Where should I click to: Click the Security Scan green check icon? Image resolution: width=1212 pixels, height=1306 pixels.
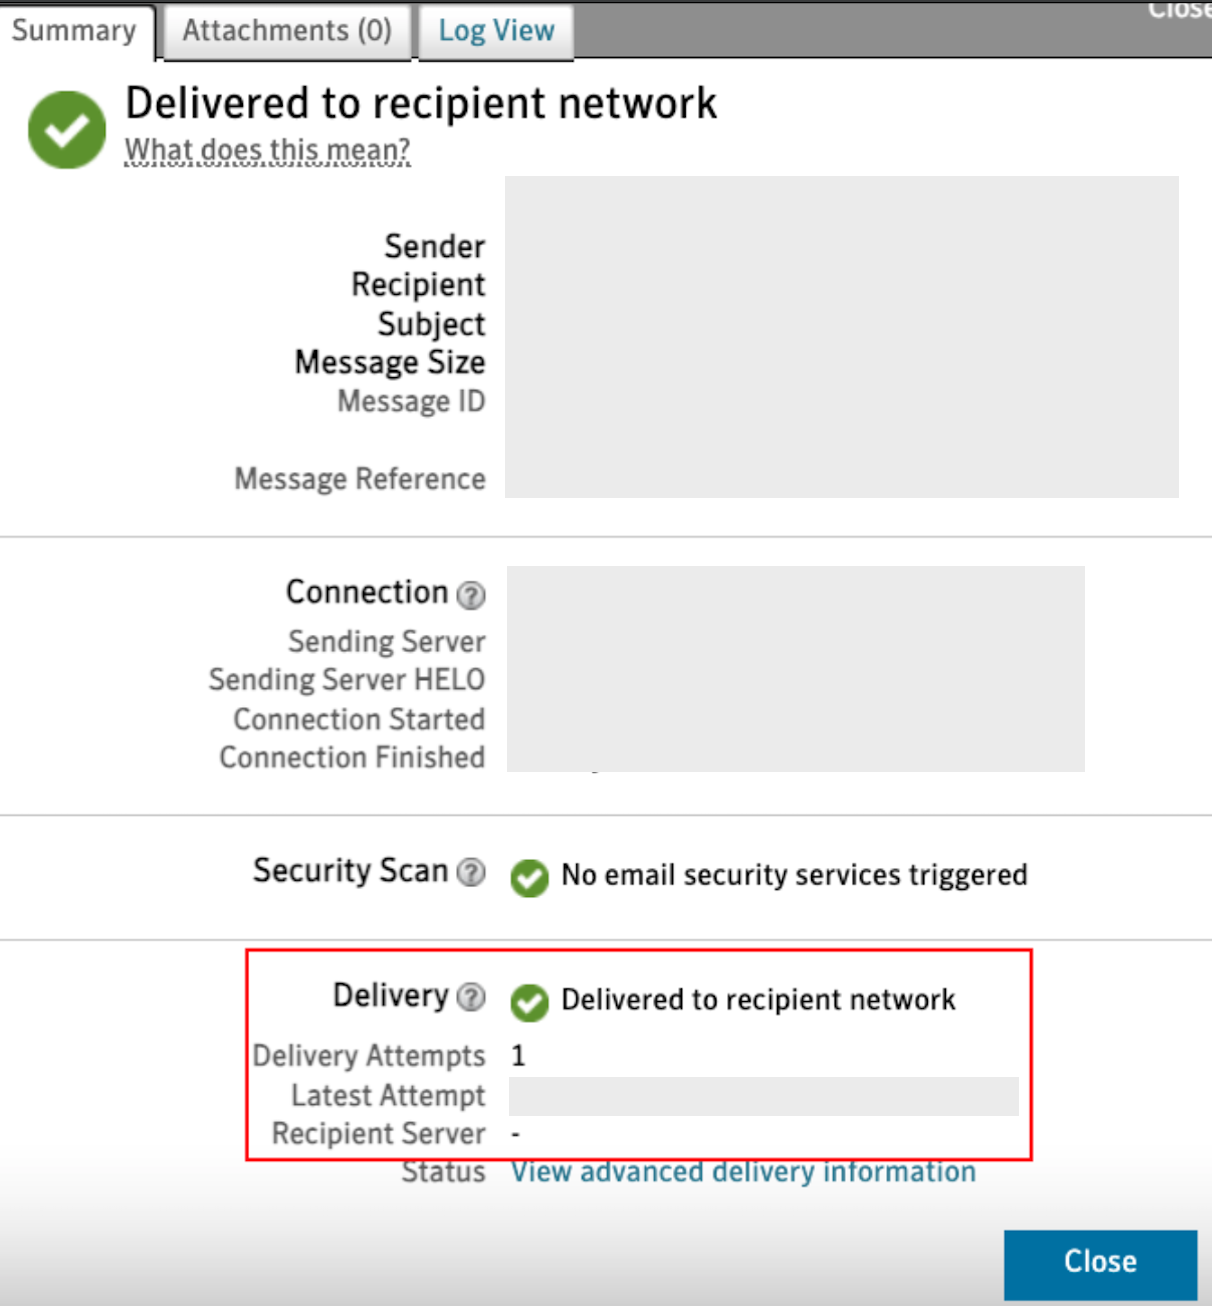(x=529, y=878)
